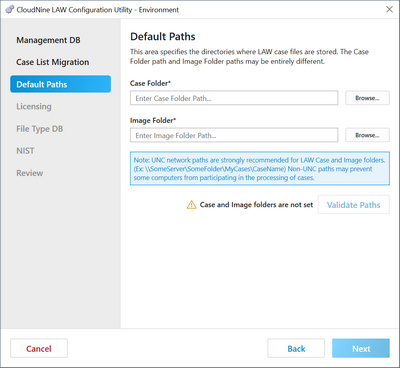
Task: Focus the Image Folder path field
Action: tap(234, 135)
